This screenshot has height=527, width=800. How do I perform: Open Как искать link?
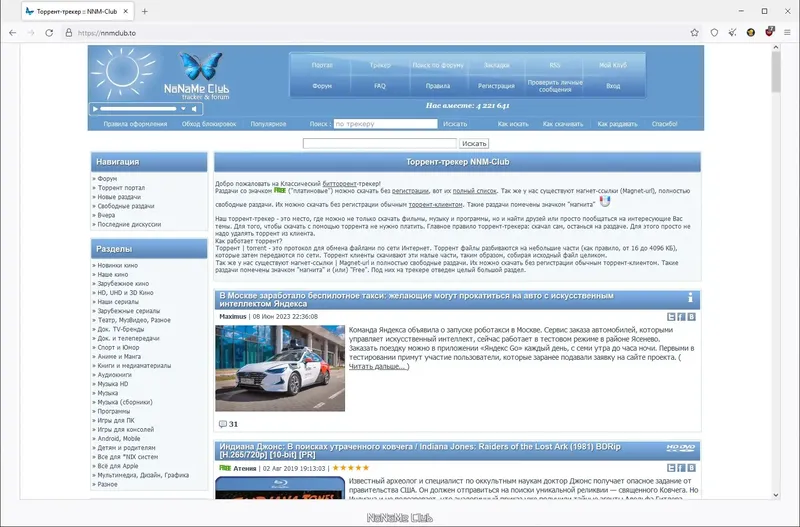coord(513,124)
